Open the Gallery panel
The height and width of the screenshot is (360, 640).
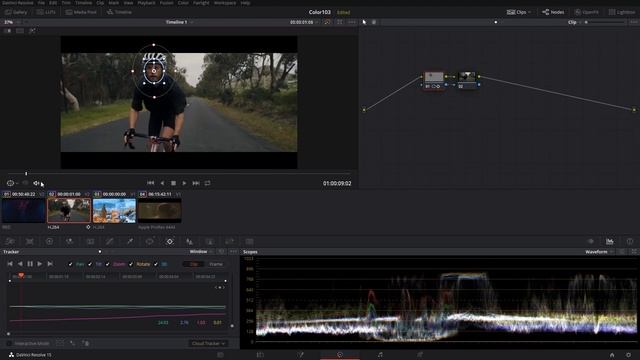16,12
